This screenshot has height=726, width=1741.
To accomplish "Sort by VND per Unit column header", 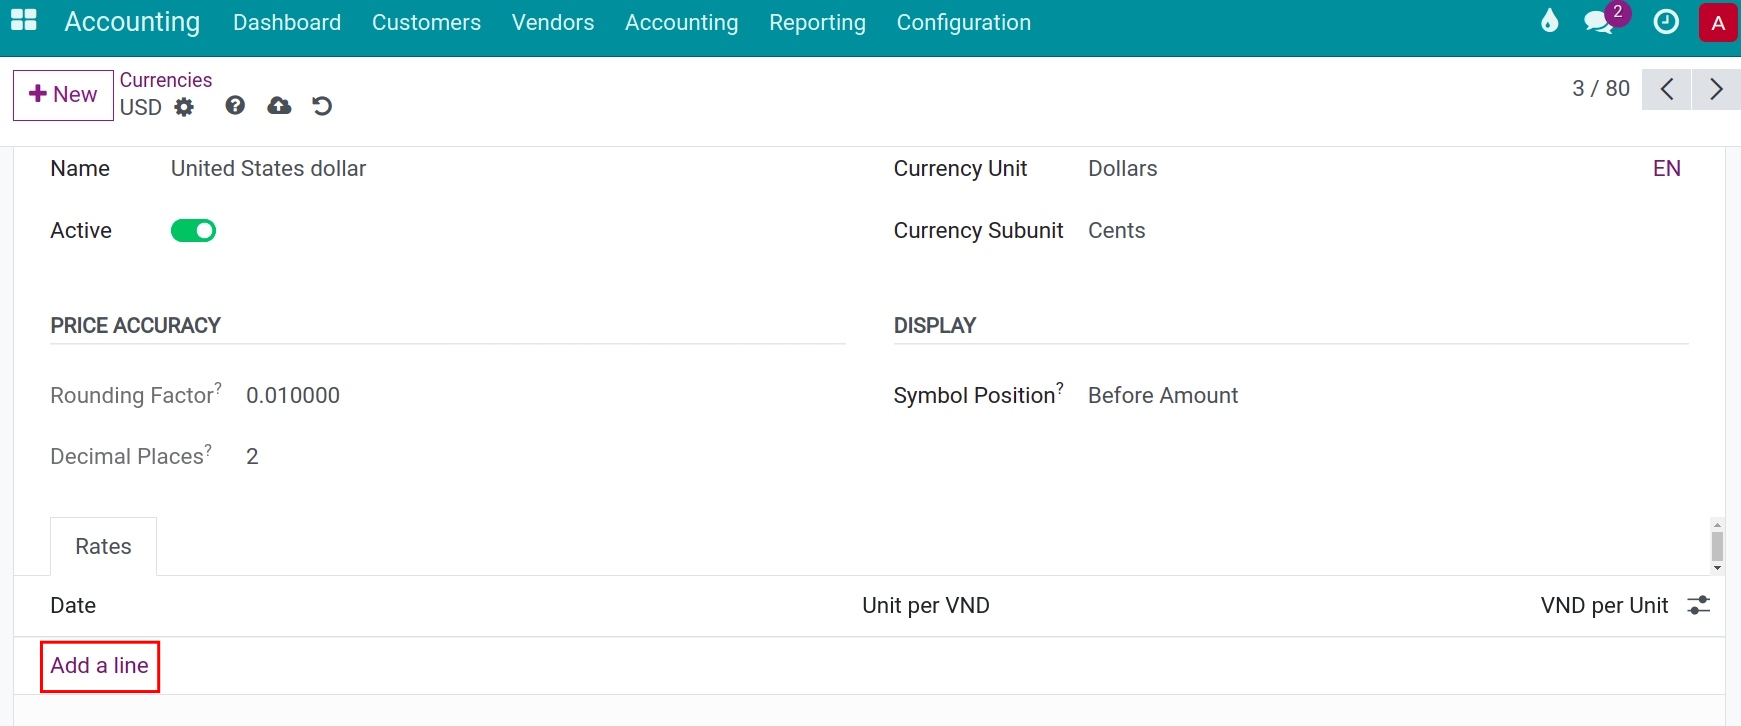I will coord(1604,605).
